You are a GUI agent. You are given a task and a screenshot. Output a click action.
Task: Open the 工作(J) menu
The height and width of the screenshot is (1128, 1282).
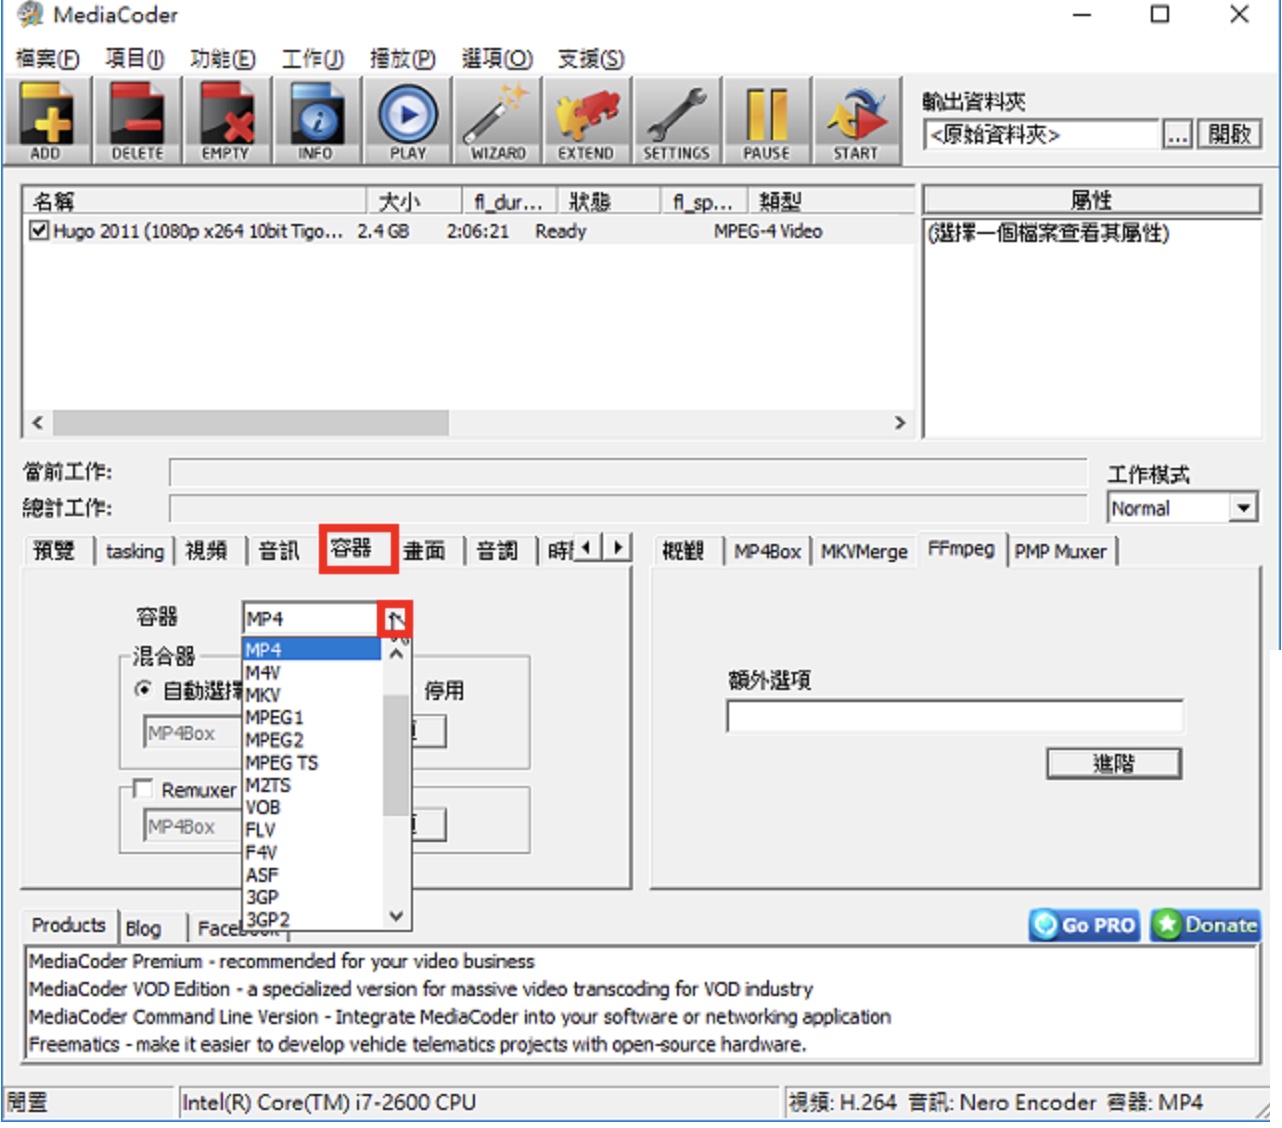[313, 59]
